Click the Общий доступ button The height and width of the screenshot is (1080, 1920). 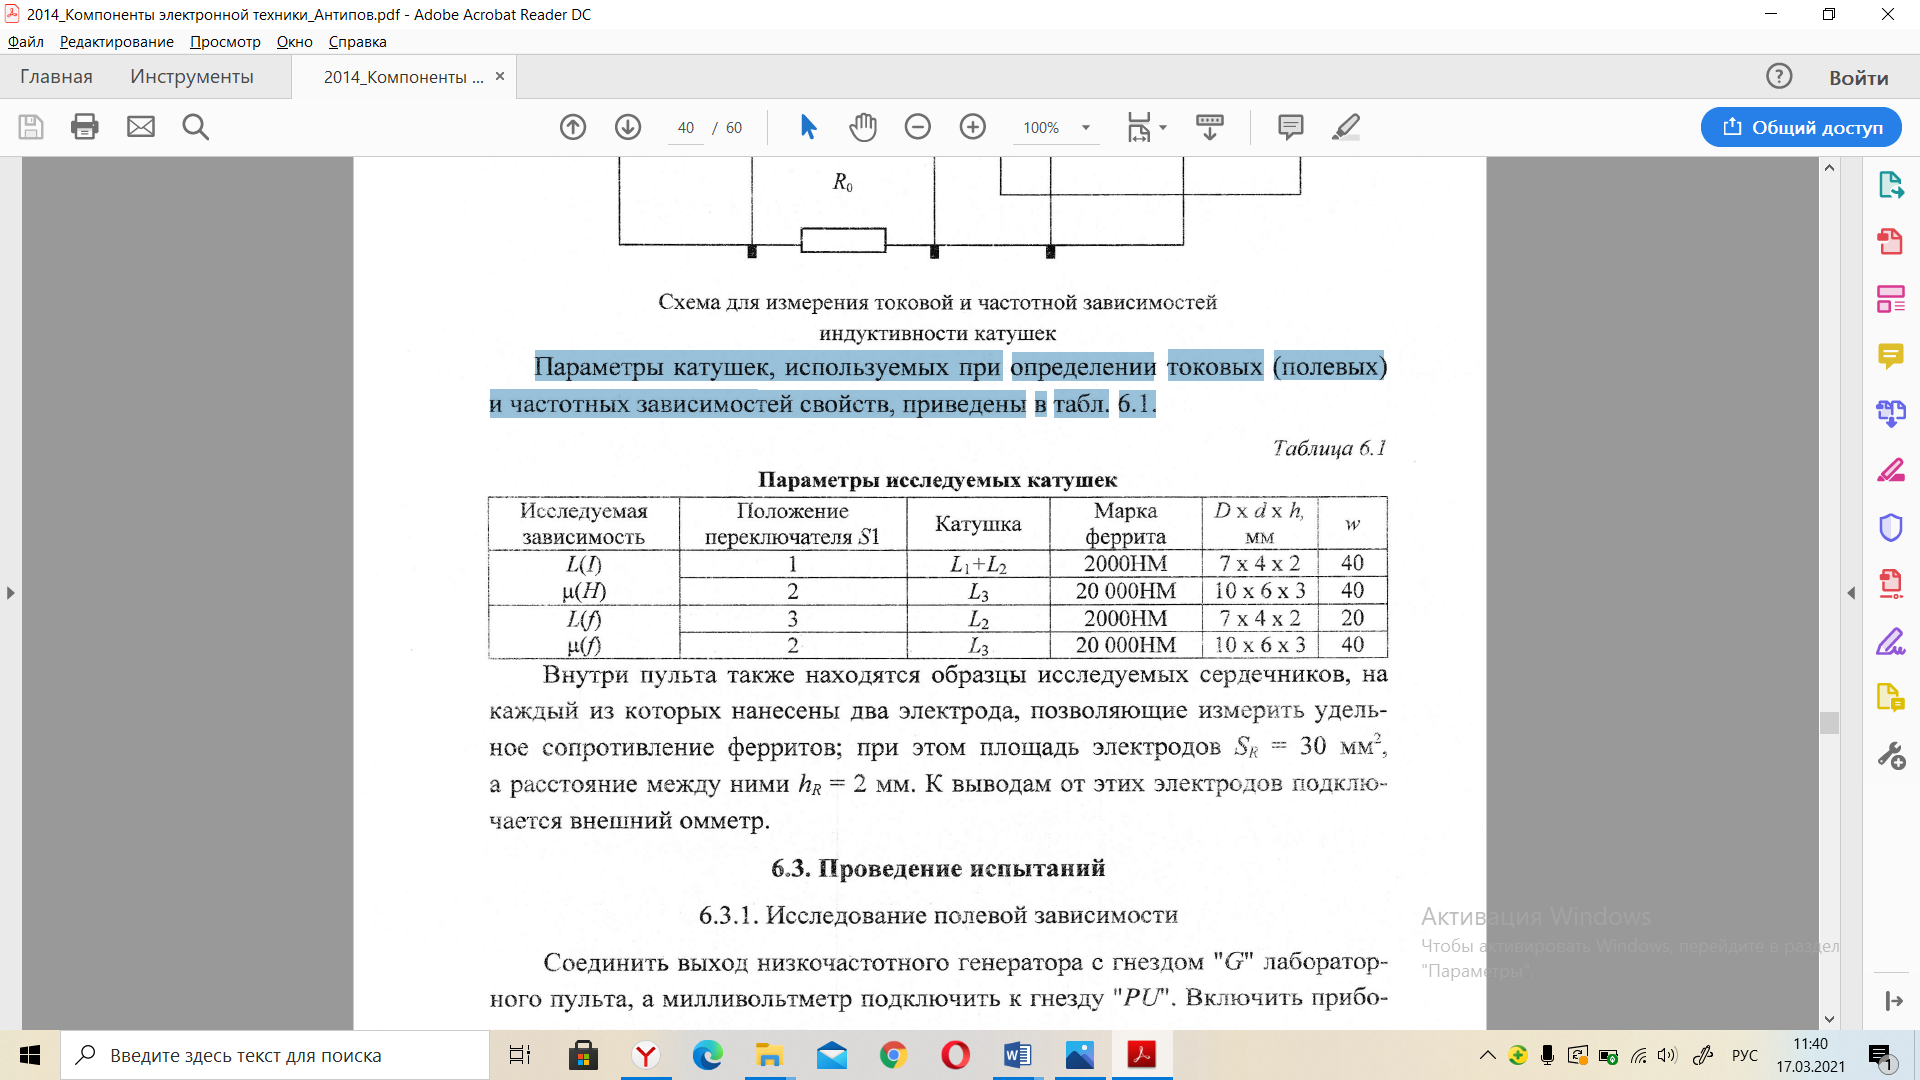[x=1801, y=127]
